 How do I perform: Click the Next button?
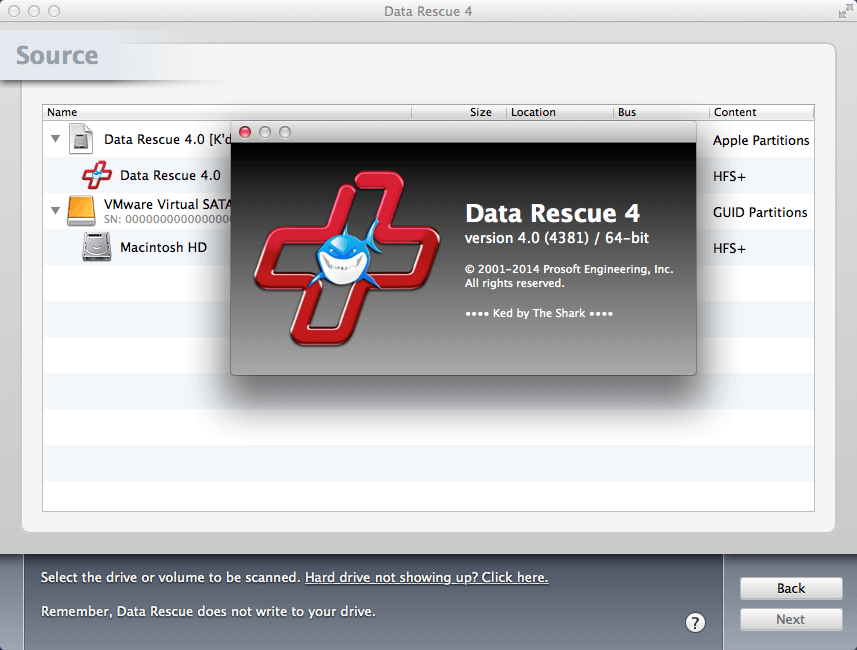pyautogui.click(x=791, y=619)
